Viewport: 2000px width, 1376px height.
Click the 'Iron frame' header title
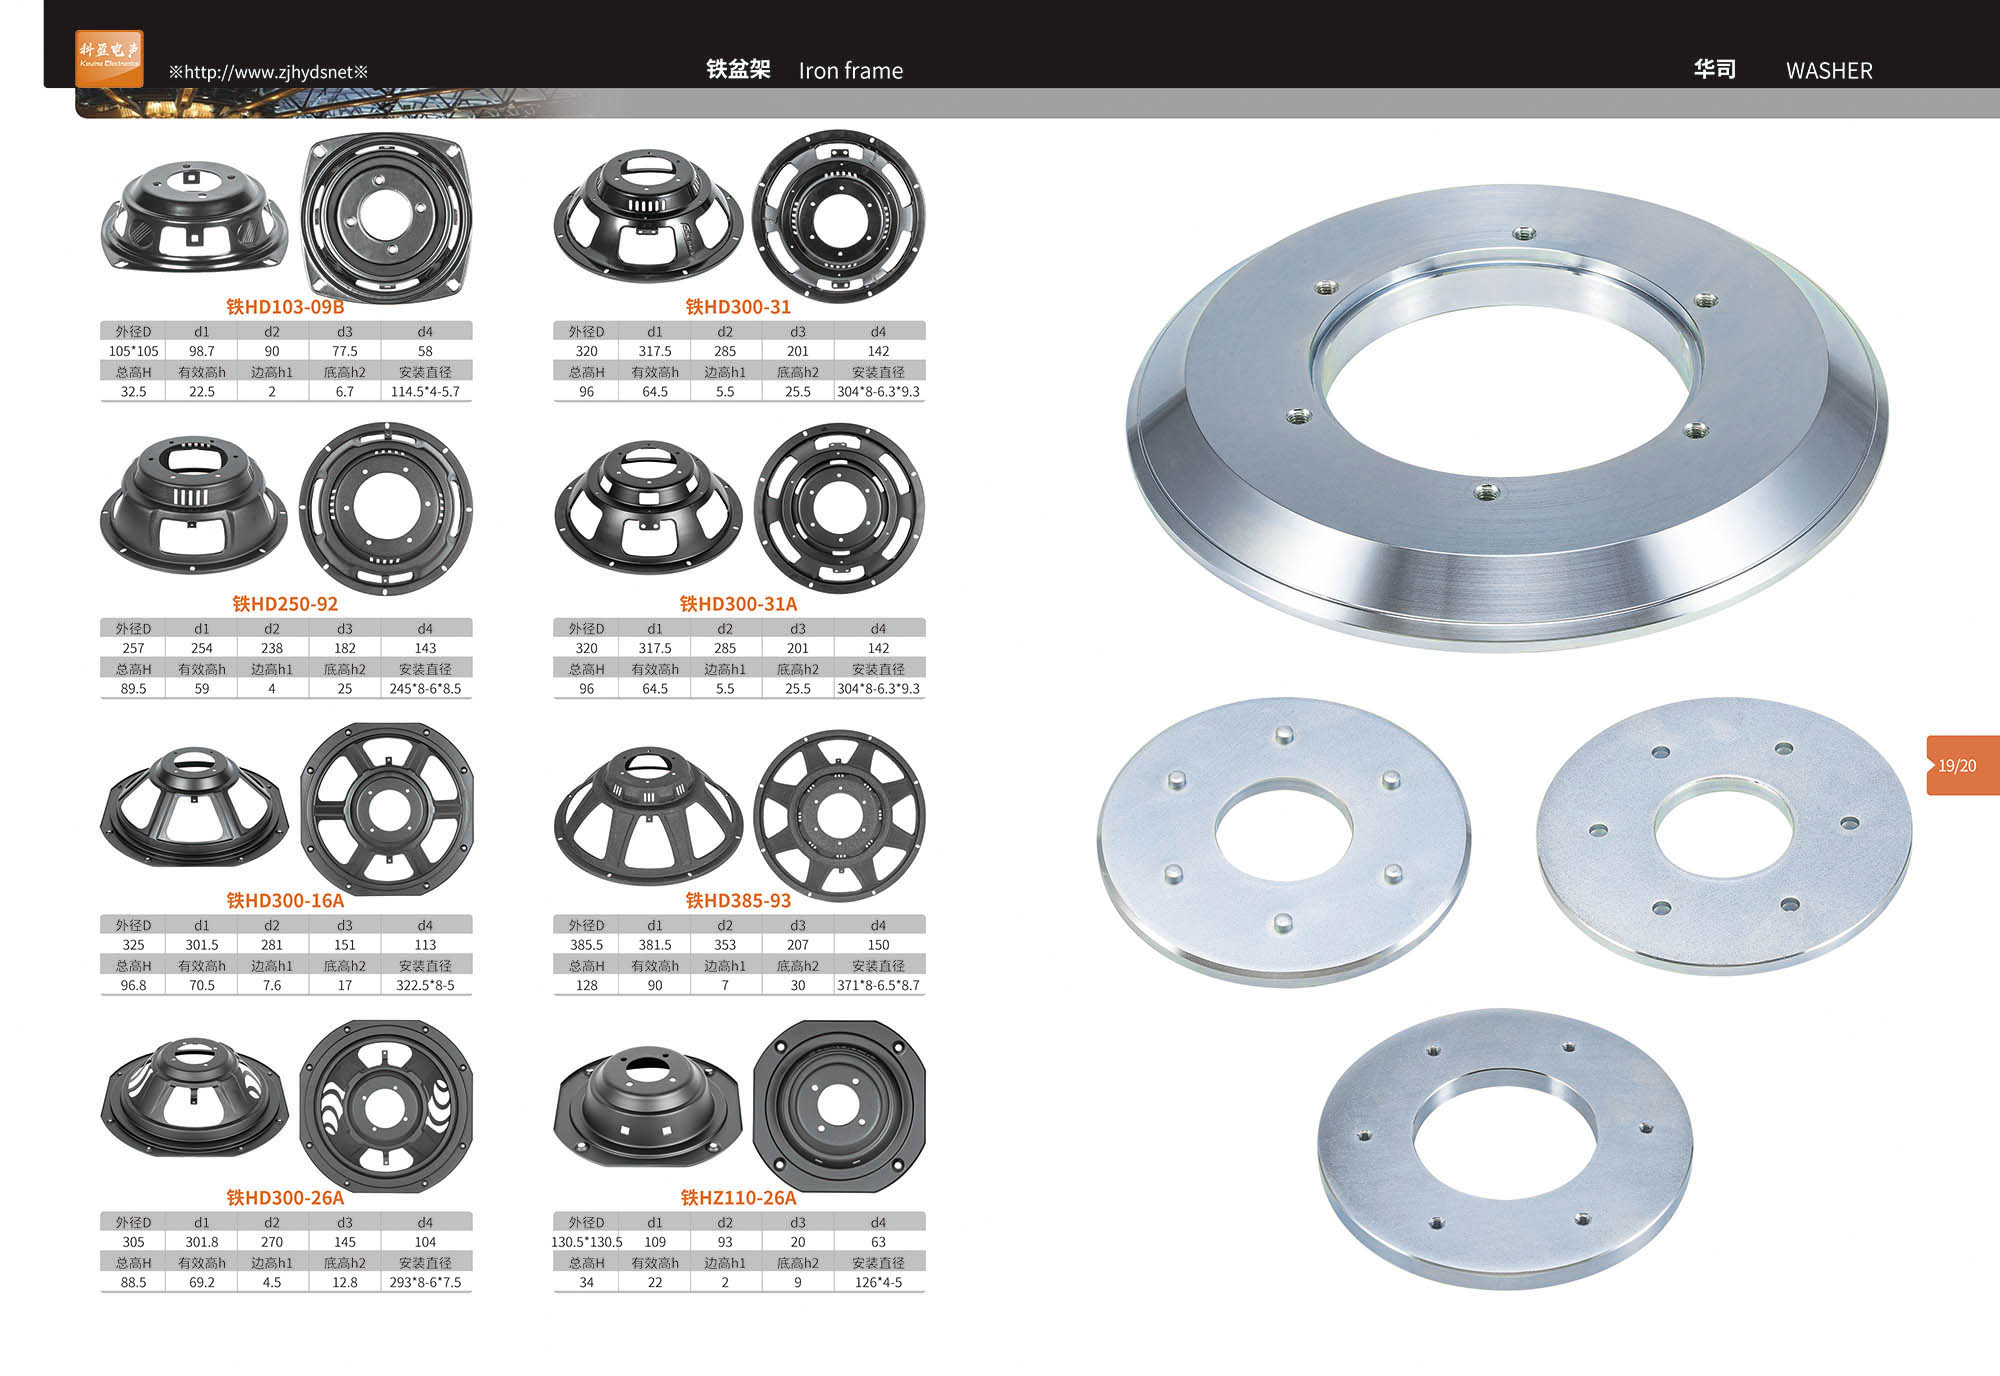tap(850, 71)
